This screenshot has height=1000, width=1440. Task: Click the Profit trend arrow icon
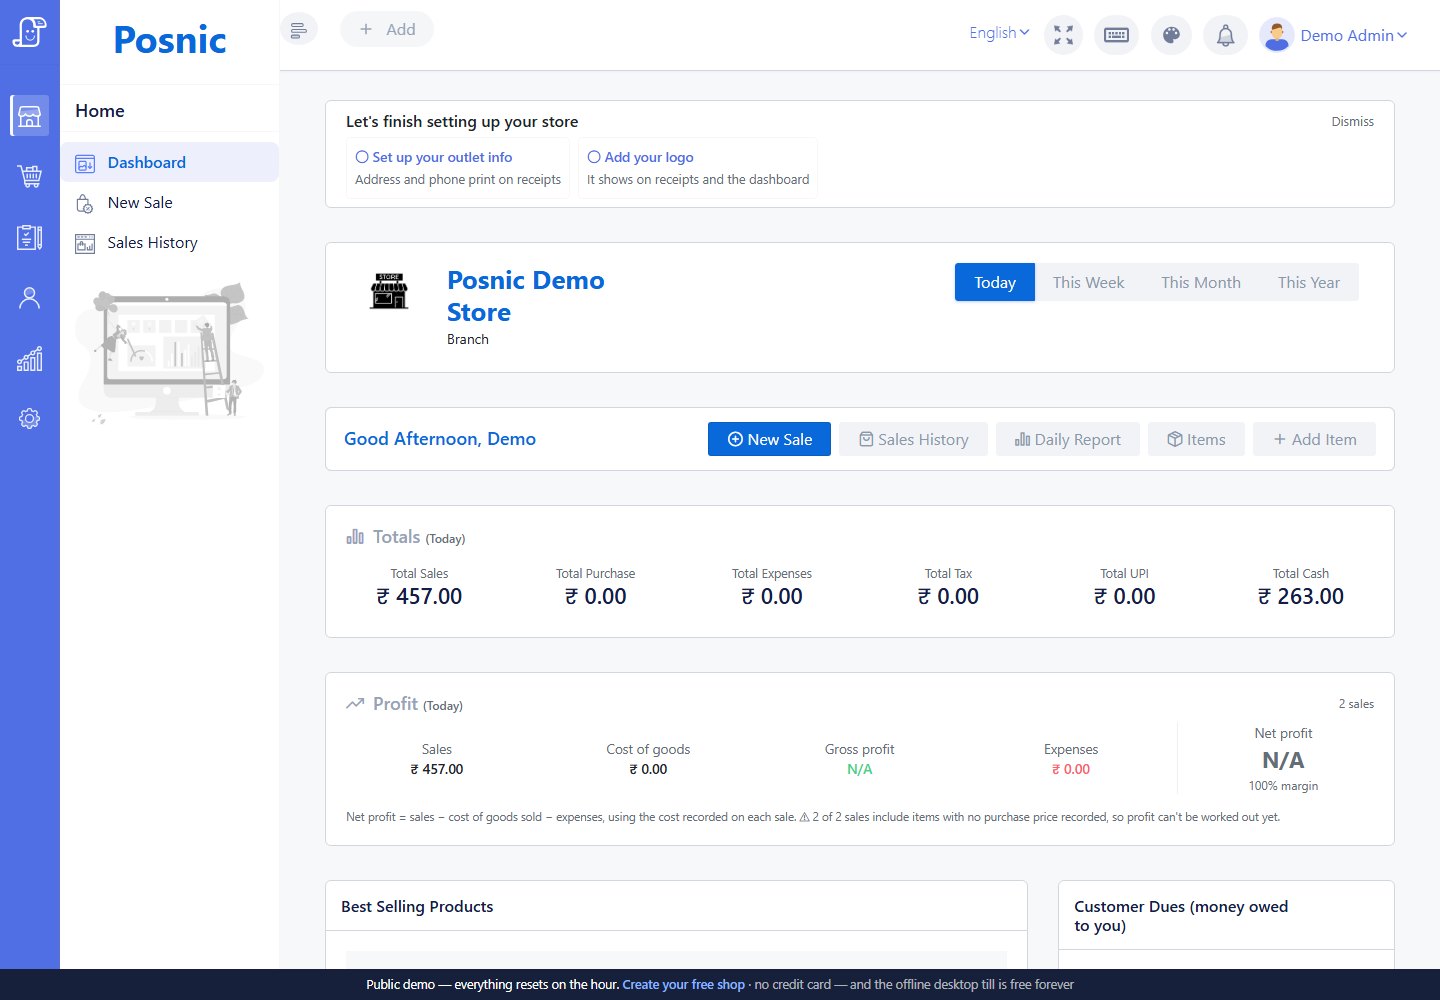pos(355,704)
